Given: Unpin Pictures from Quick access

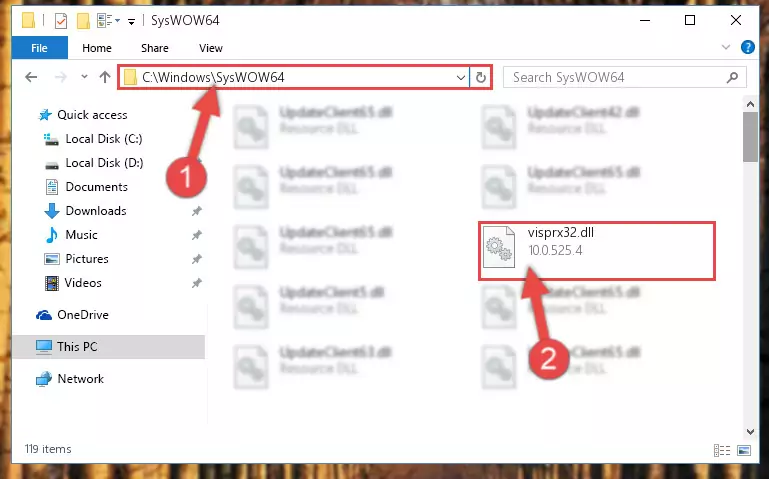Looking at the screenshot, I should click(x=197, y=259).
